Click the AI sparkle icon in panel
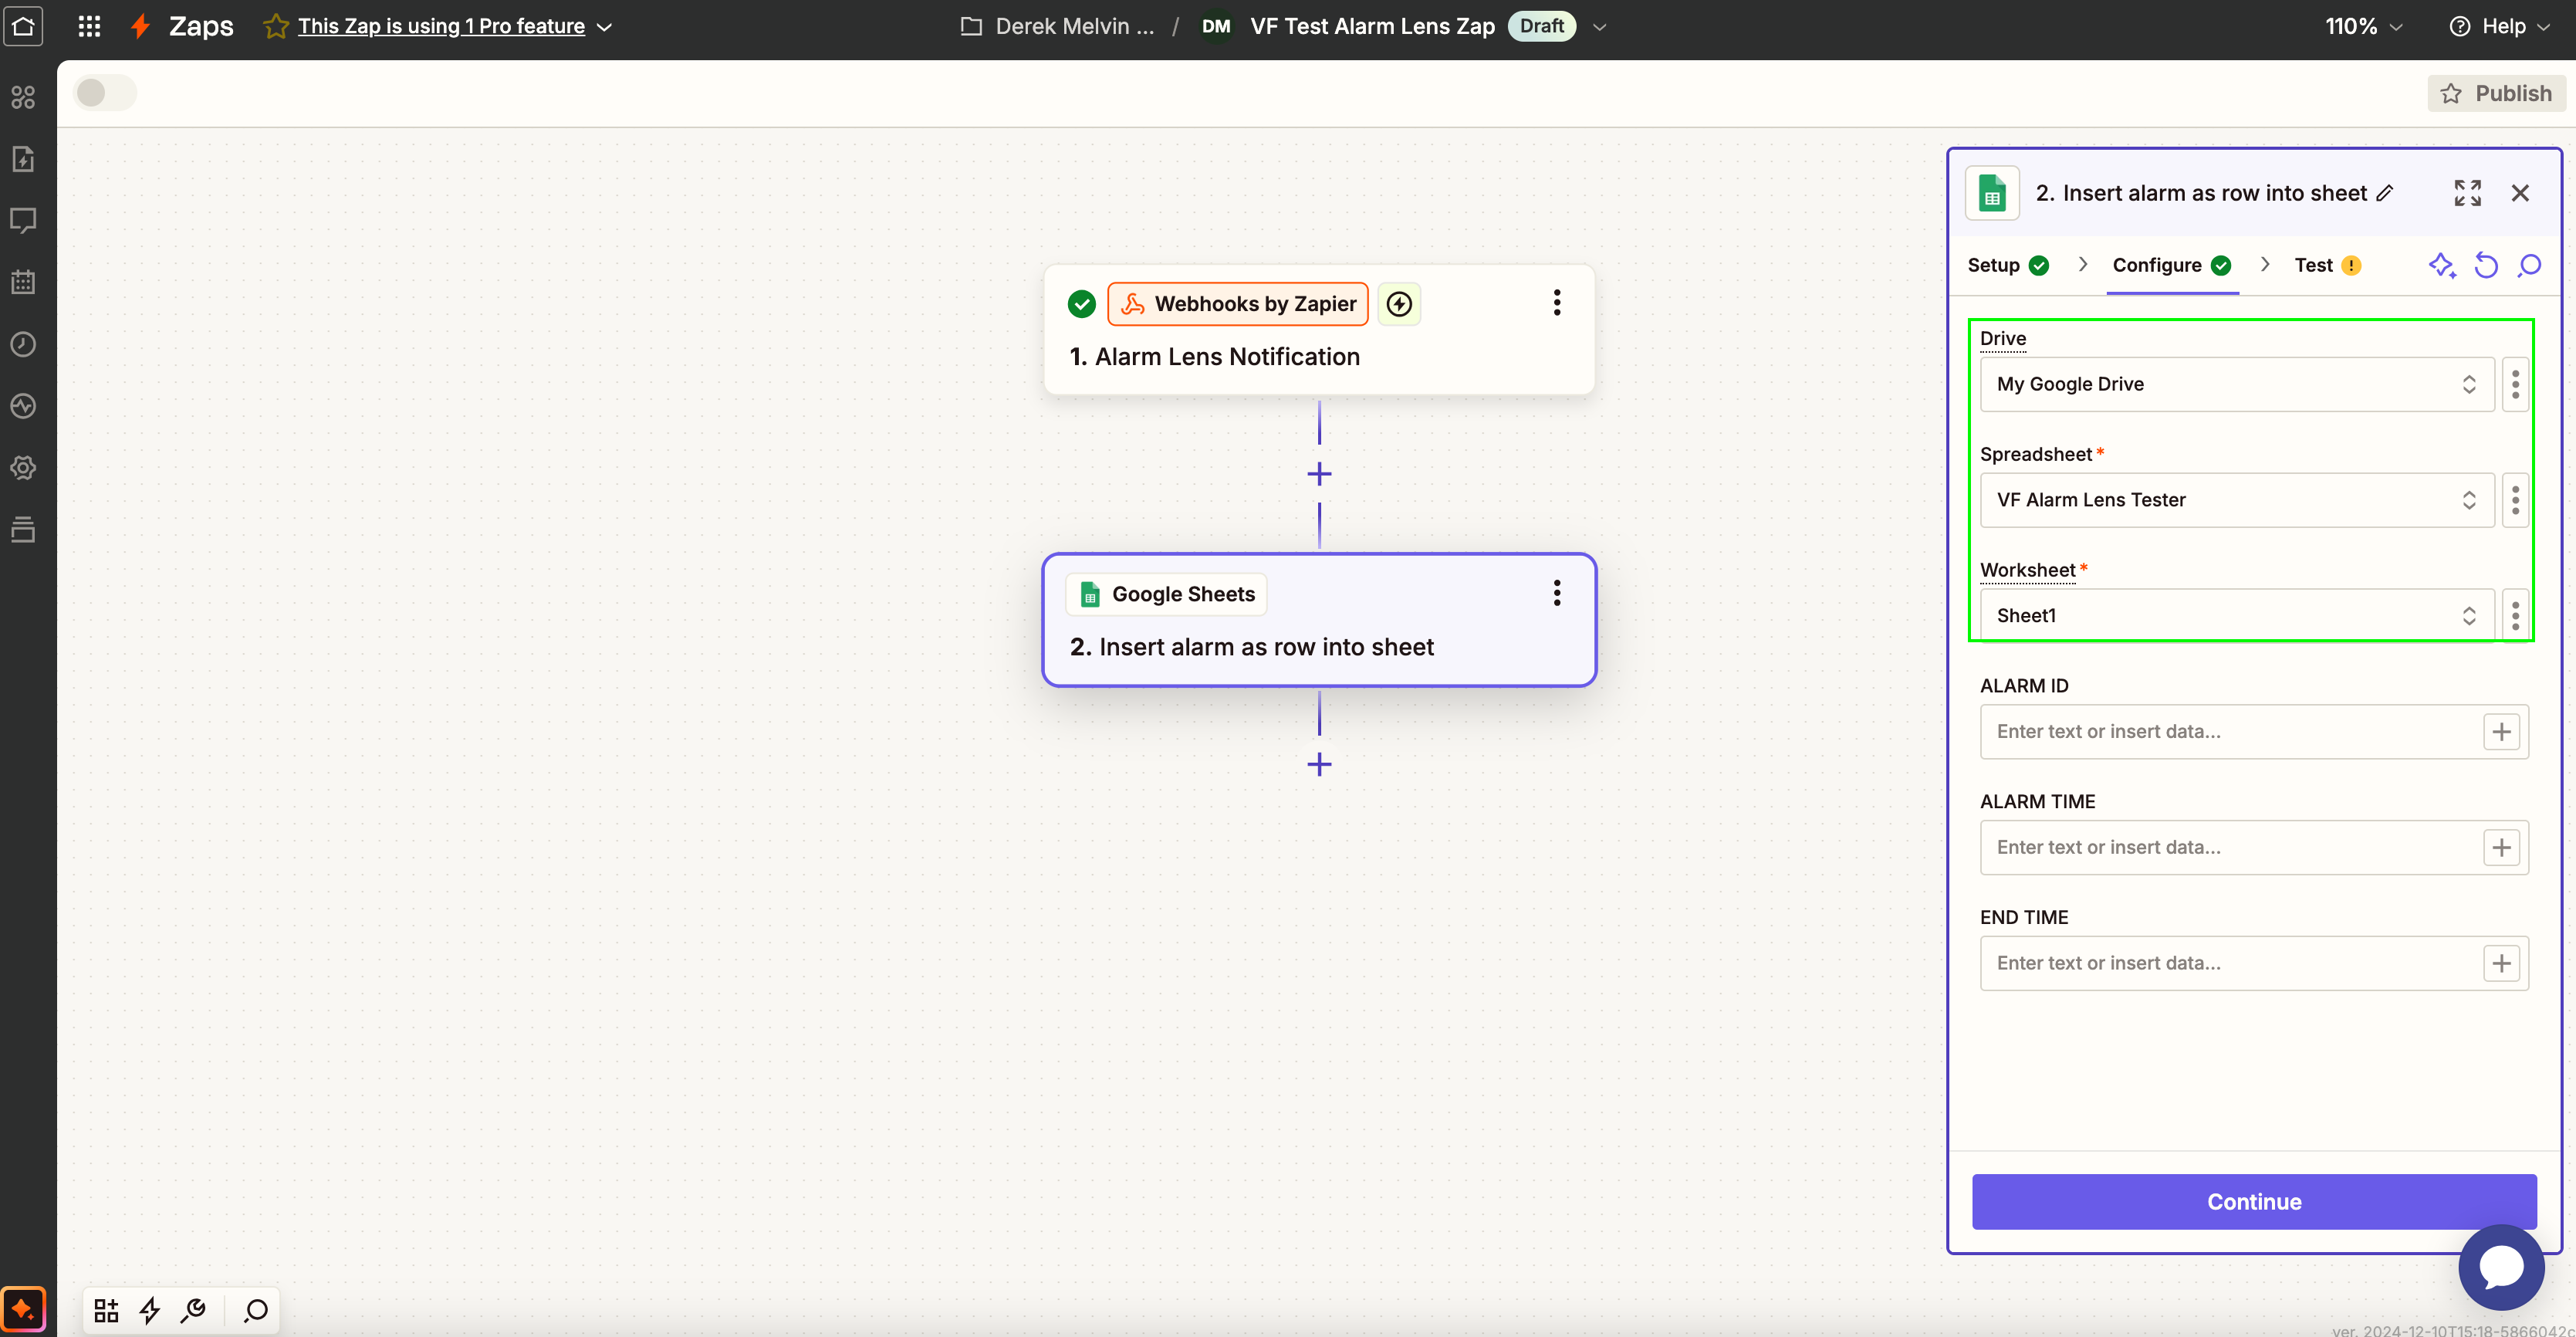 pos(2441,265)
